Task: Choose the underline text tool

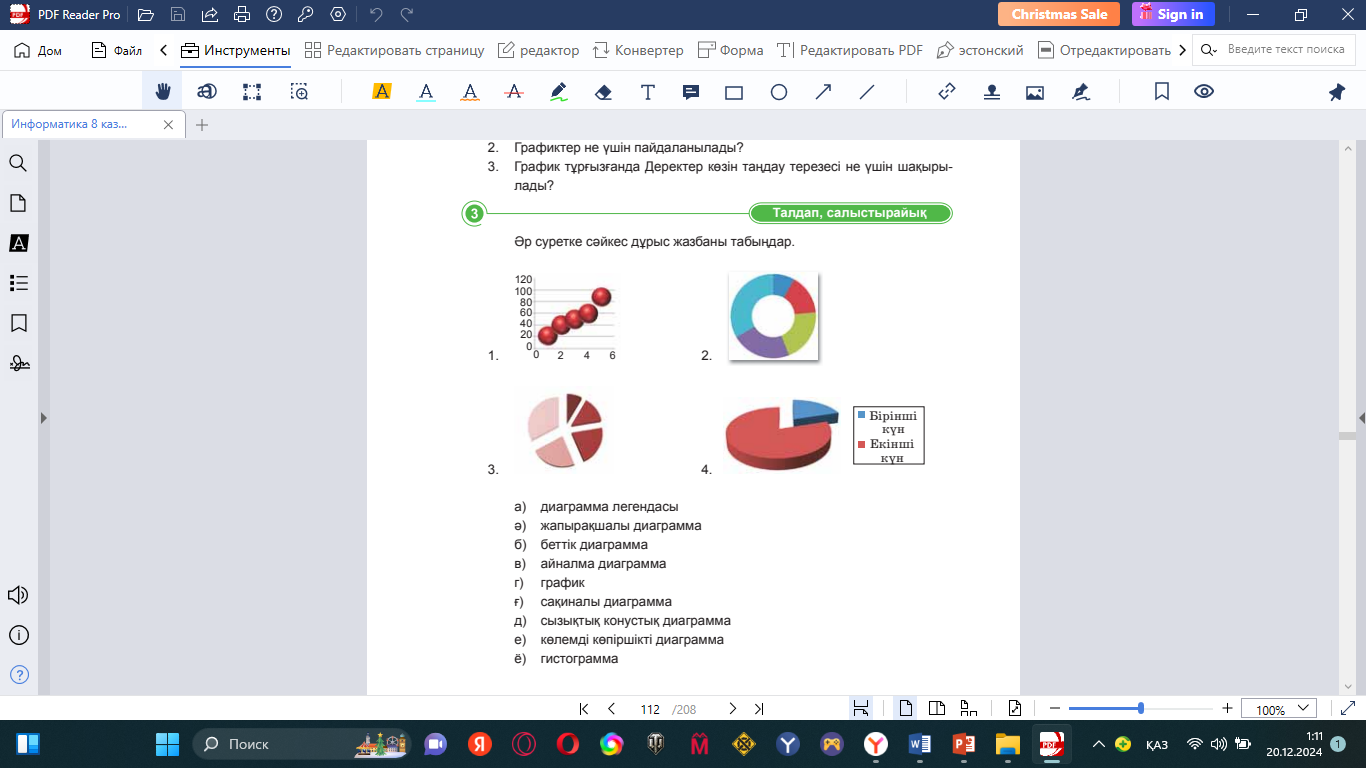Action: 426,92
